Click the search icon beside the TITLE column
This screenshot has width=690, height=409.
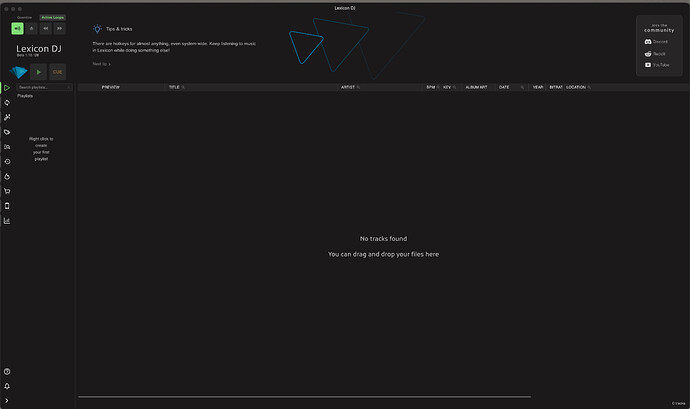183,87
